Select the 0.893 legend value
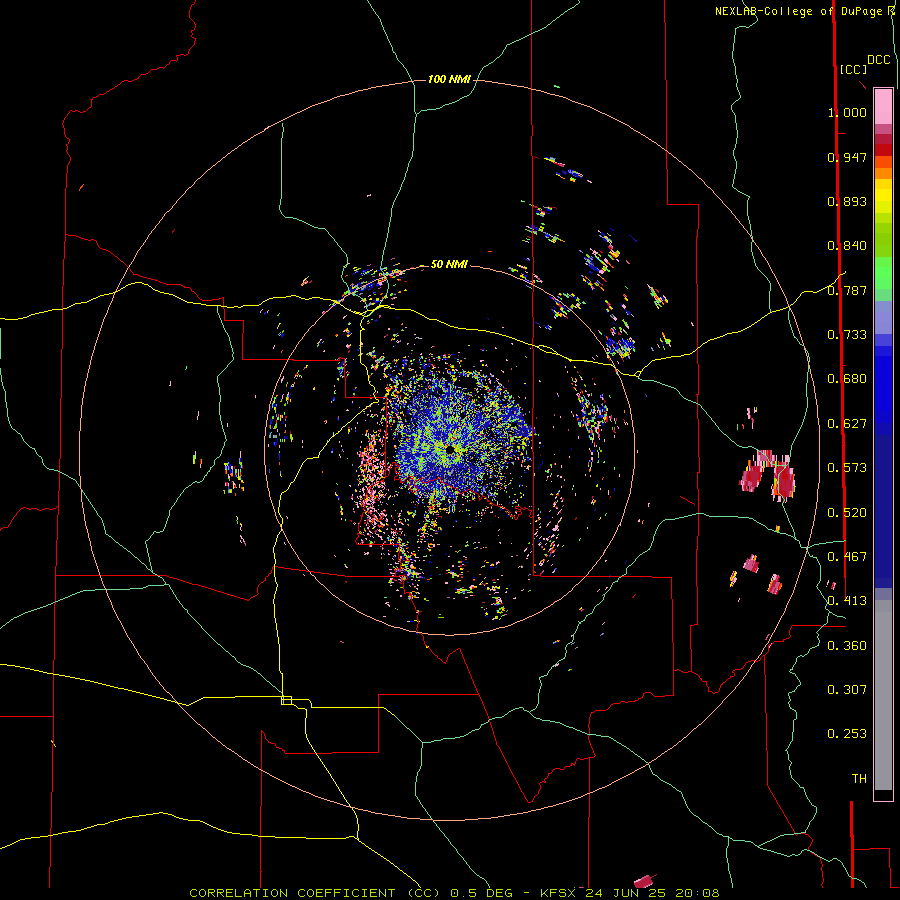The image size is (900, 900). click(847, 201)
